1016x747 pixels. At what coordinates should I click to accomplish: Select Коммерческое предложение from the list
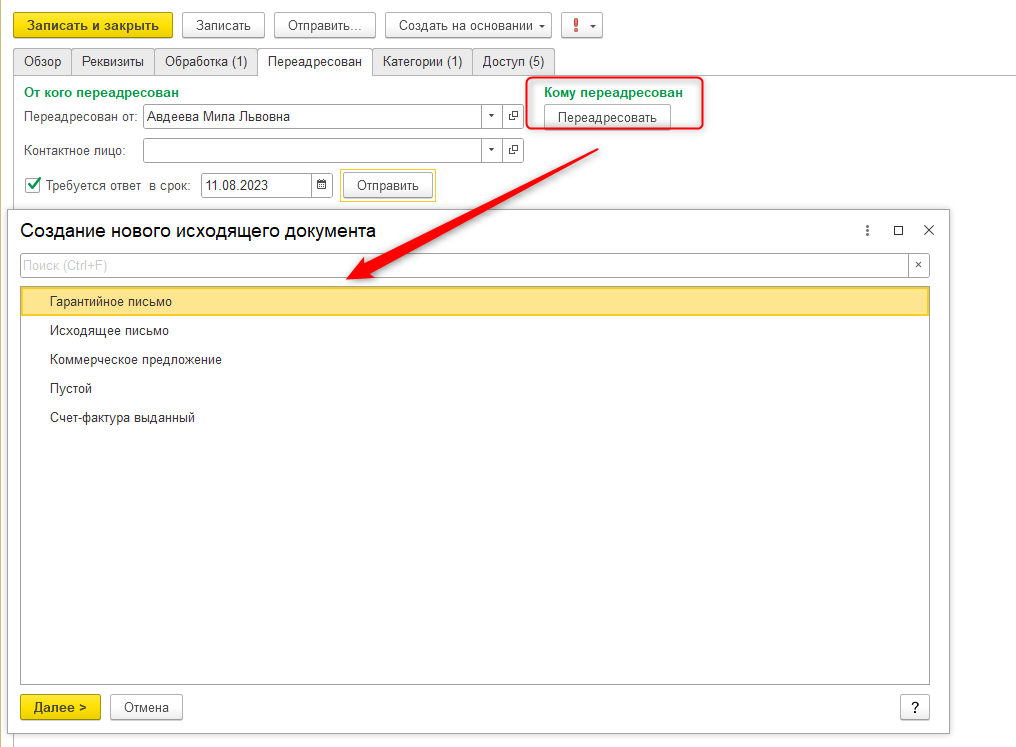pyautogui.click(x=136, y=359)
